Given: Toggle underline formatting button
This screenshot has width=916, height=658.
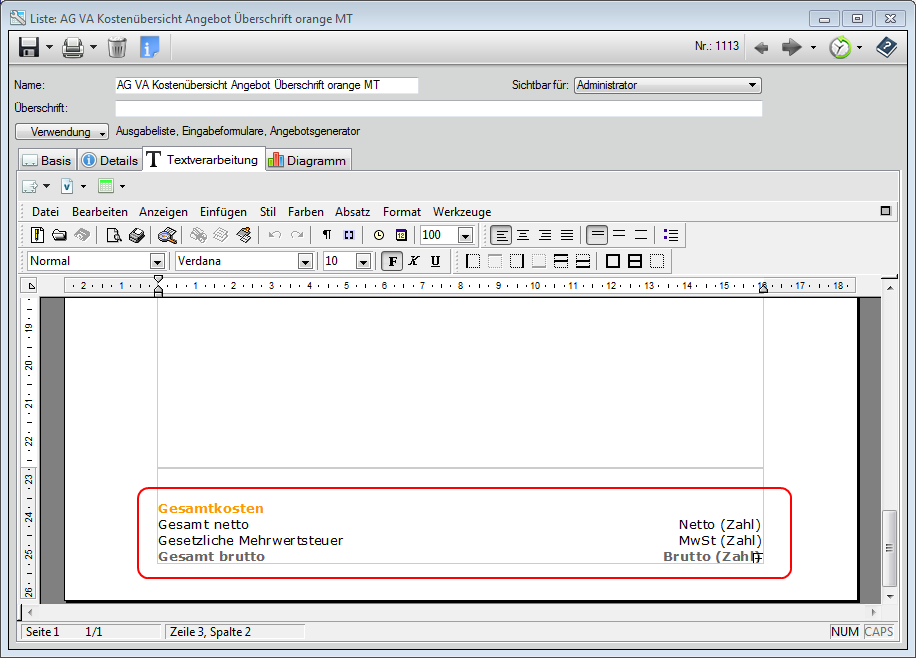Looking at the screenshot, I should [x=435, y=261].
